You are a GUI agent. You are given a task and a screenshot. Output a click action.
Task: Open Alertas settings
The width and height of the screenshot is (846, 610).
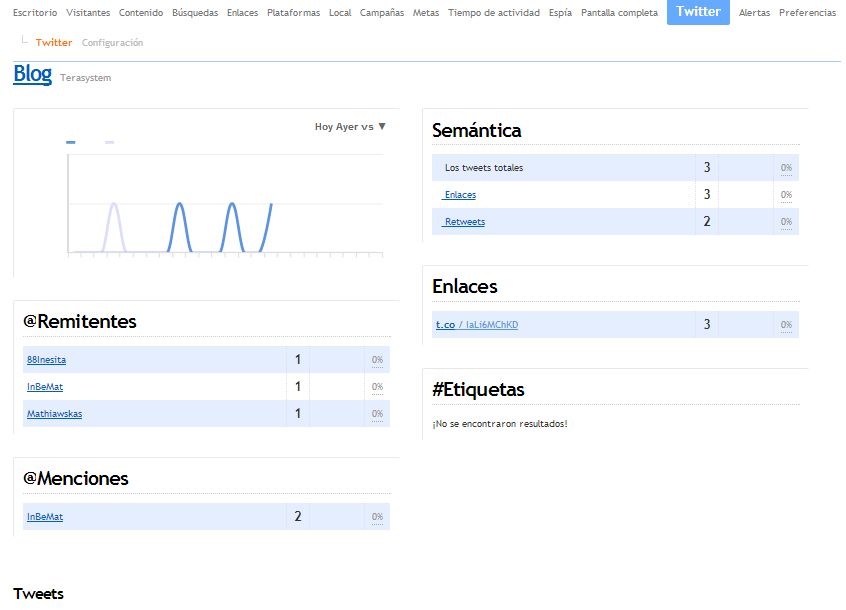tap(753, 13)
